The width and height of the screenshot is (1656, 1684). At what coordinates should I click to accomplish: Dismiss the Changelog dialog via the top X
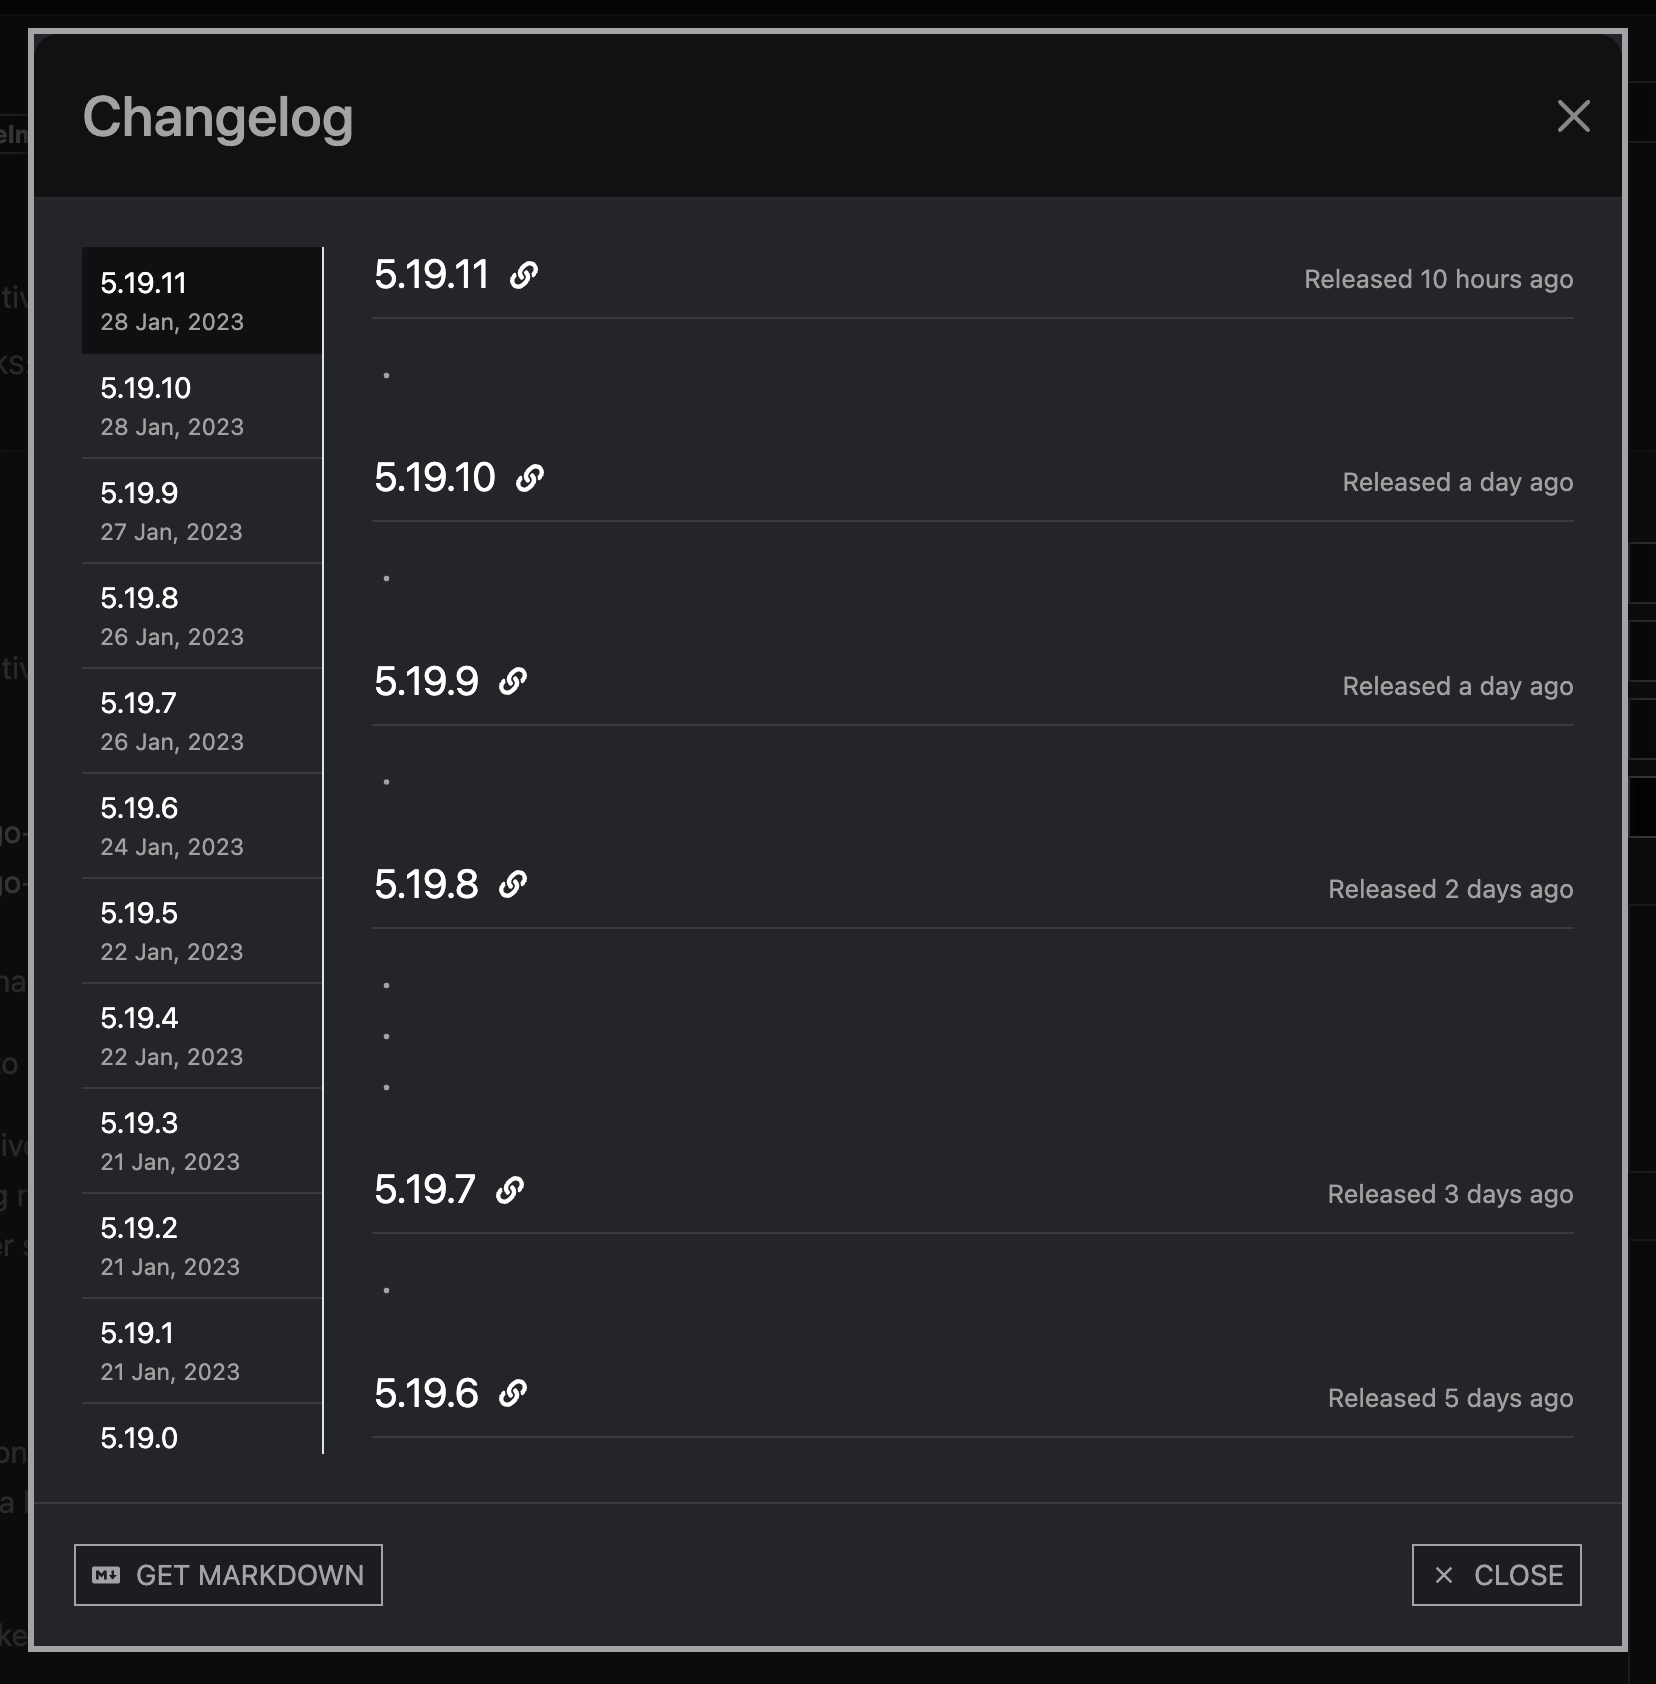[x=1573, y=117]
